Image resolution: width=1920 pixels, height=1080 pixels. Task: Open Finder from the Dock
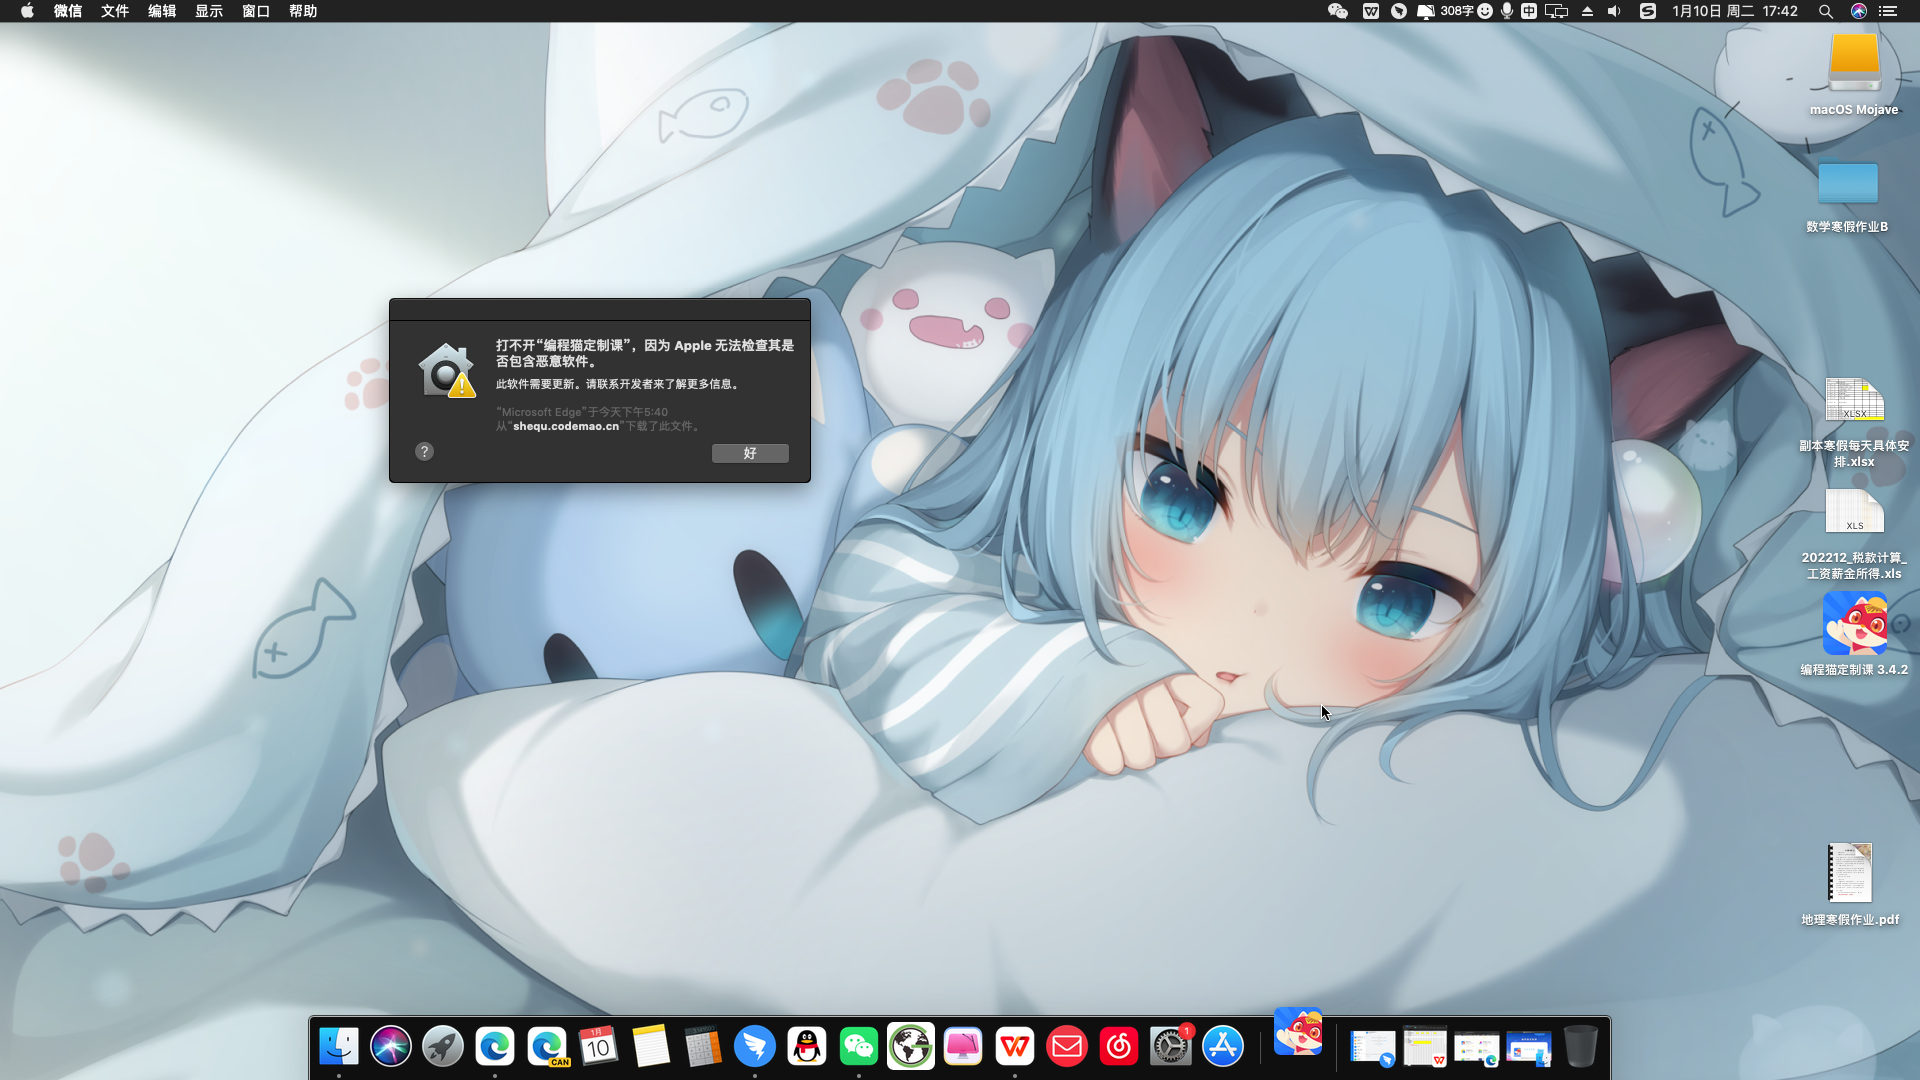click(x=339, y=1047)
